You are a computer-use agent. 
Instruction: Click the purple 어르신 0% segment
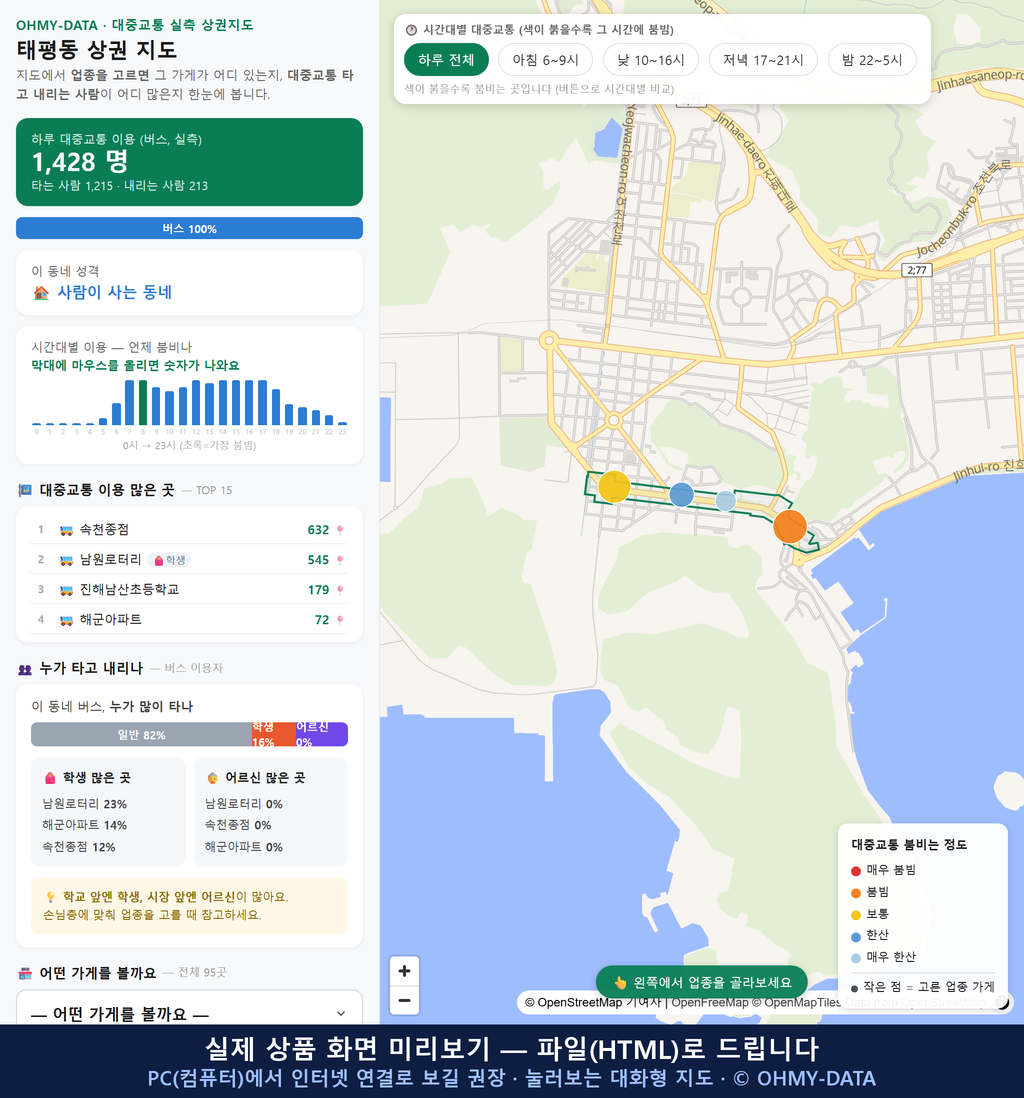[x=321, y=735]
